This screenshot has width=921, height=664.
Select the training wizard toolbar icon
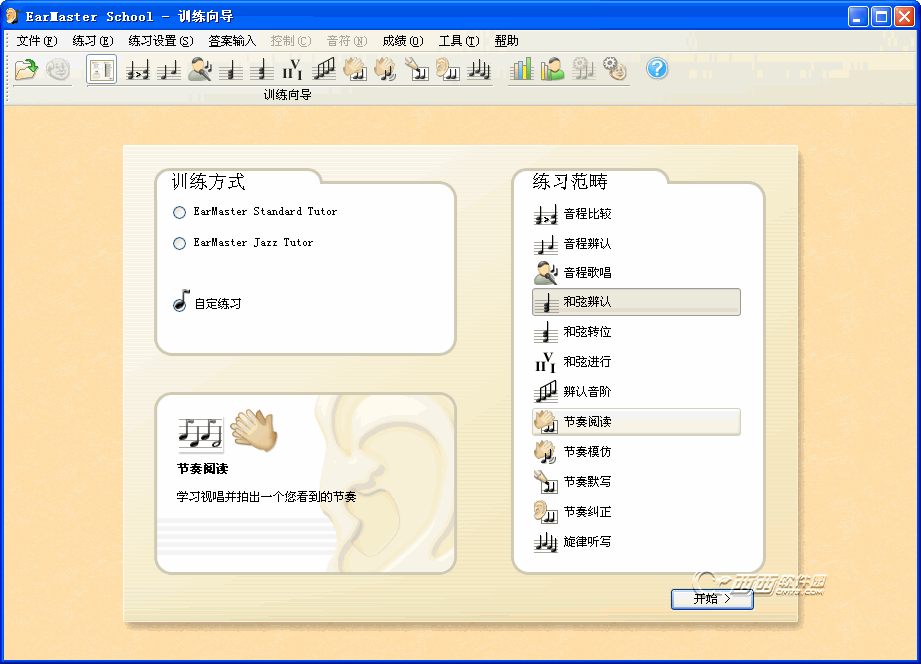[102, 69]
